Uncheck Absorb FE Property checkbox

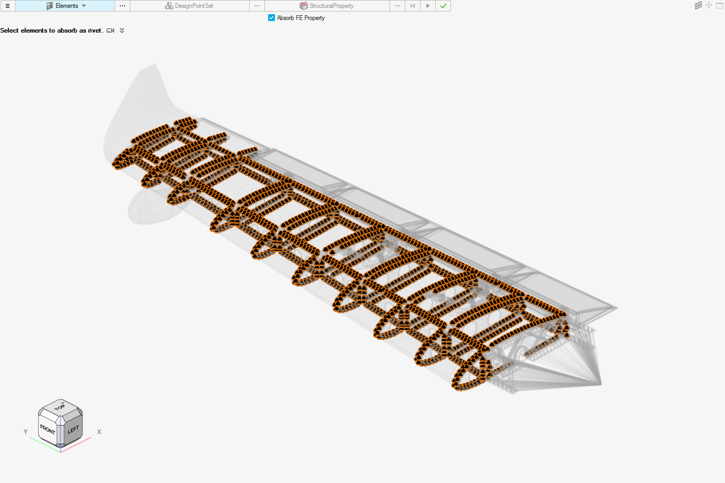coord(271,18)
